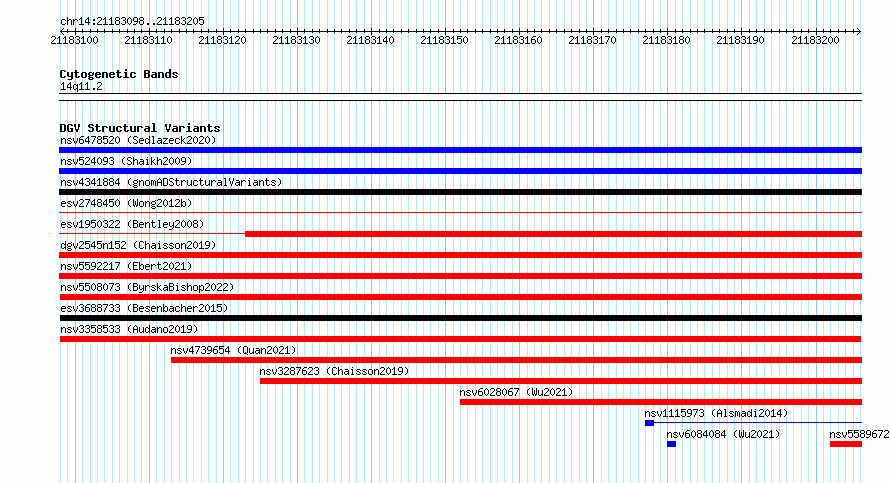
Task: Click the thin red esv2748450 line
Action: click(x=460, y=213)
